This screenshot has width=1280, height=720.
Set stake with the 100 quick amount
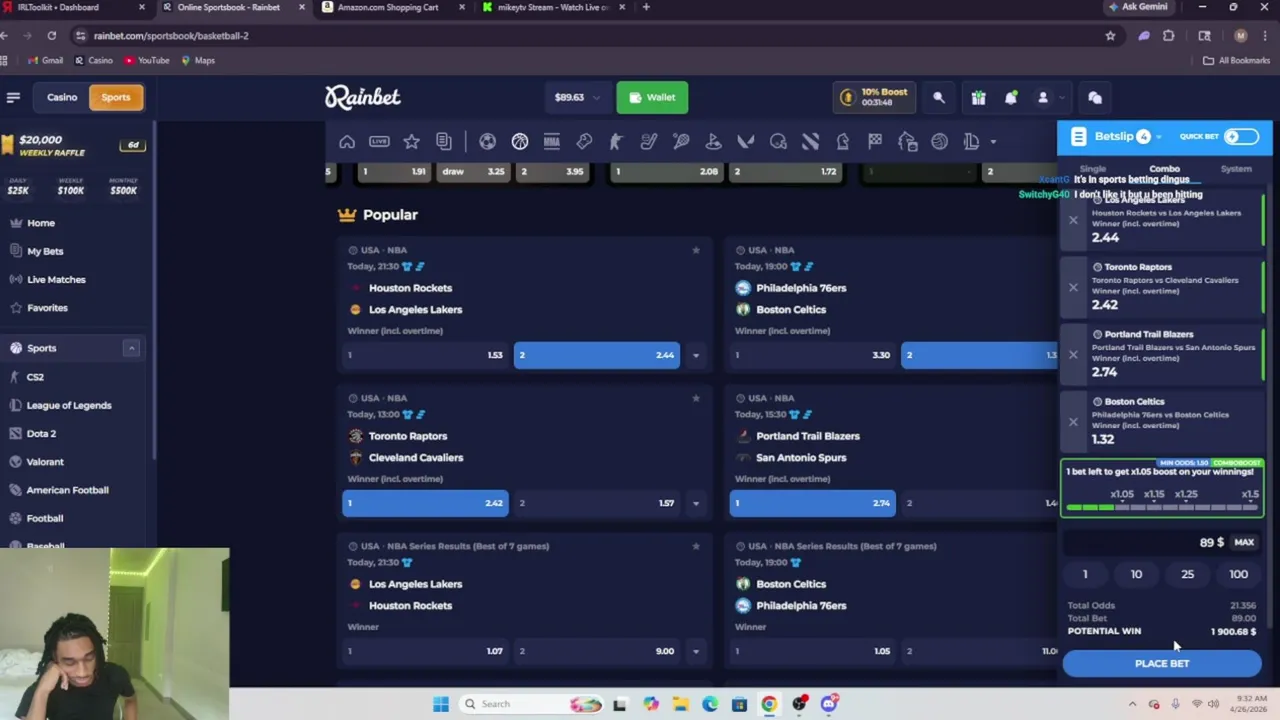[x=1238, y=574]
